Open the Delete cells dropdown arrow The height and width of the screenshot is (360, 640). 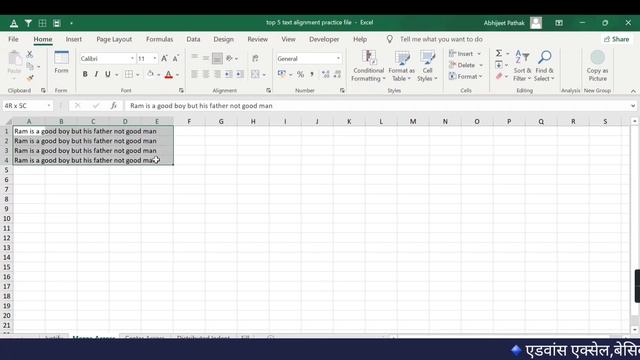click(x=481, y=65)
